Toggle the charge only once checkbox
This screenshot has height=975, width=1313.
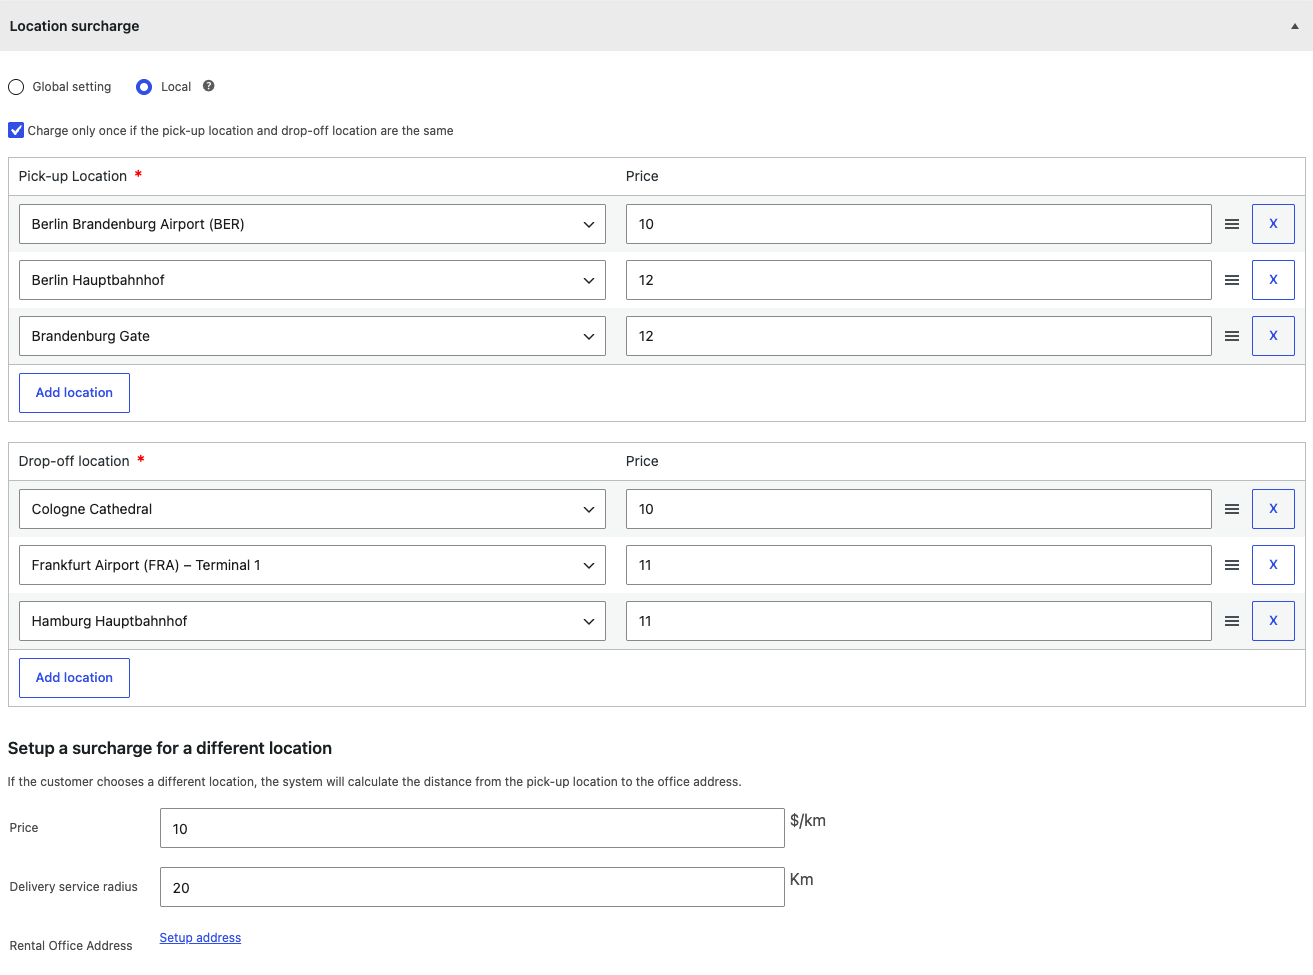coord(16,130)
